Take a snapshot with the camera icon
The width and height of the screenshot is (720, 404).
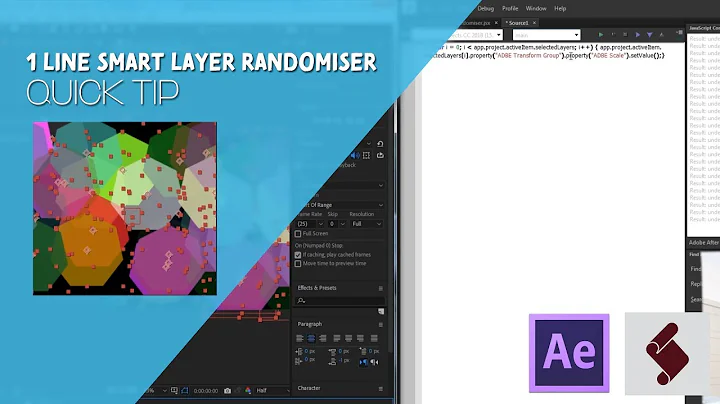[227, 391]
